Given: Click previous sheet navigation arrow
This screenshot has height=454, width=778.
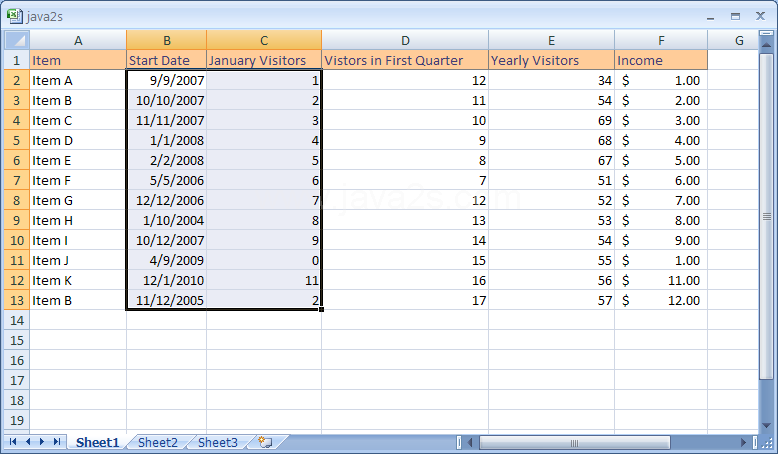Looking at the screenshot, I should [x=28, y=442].
